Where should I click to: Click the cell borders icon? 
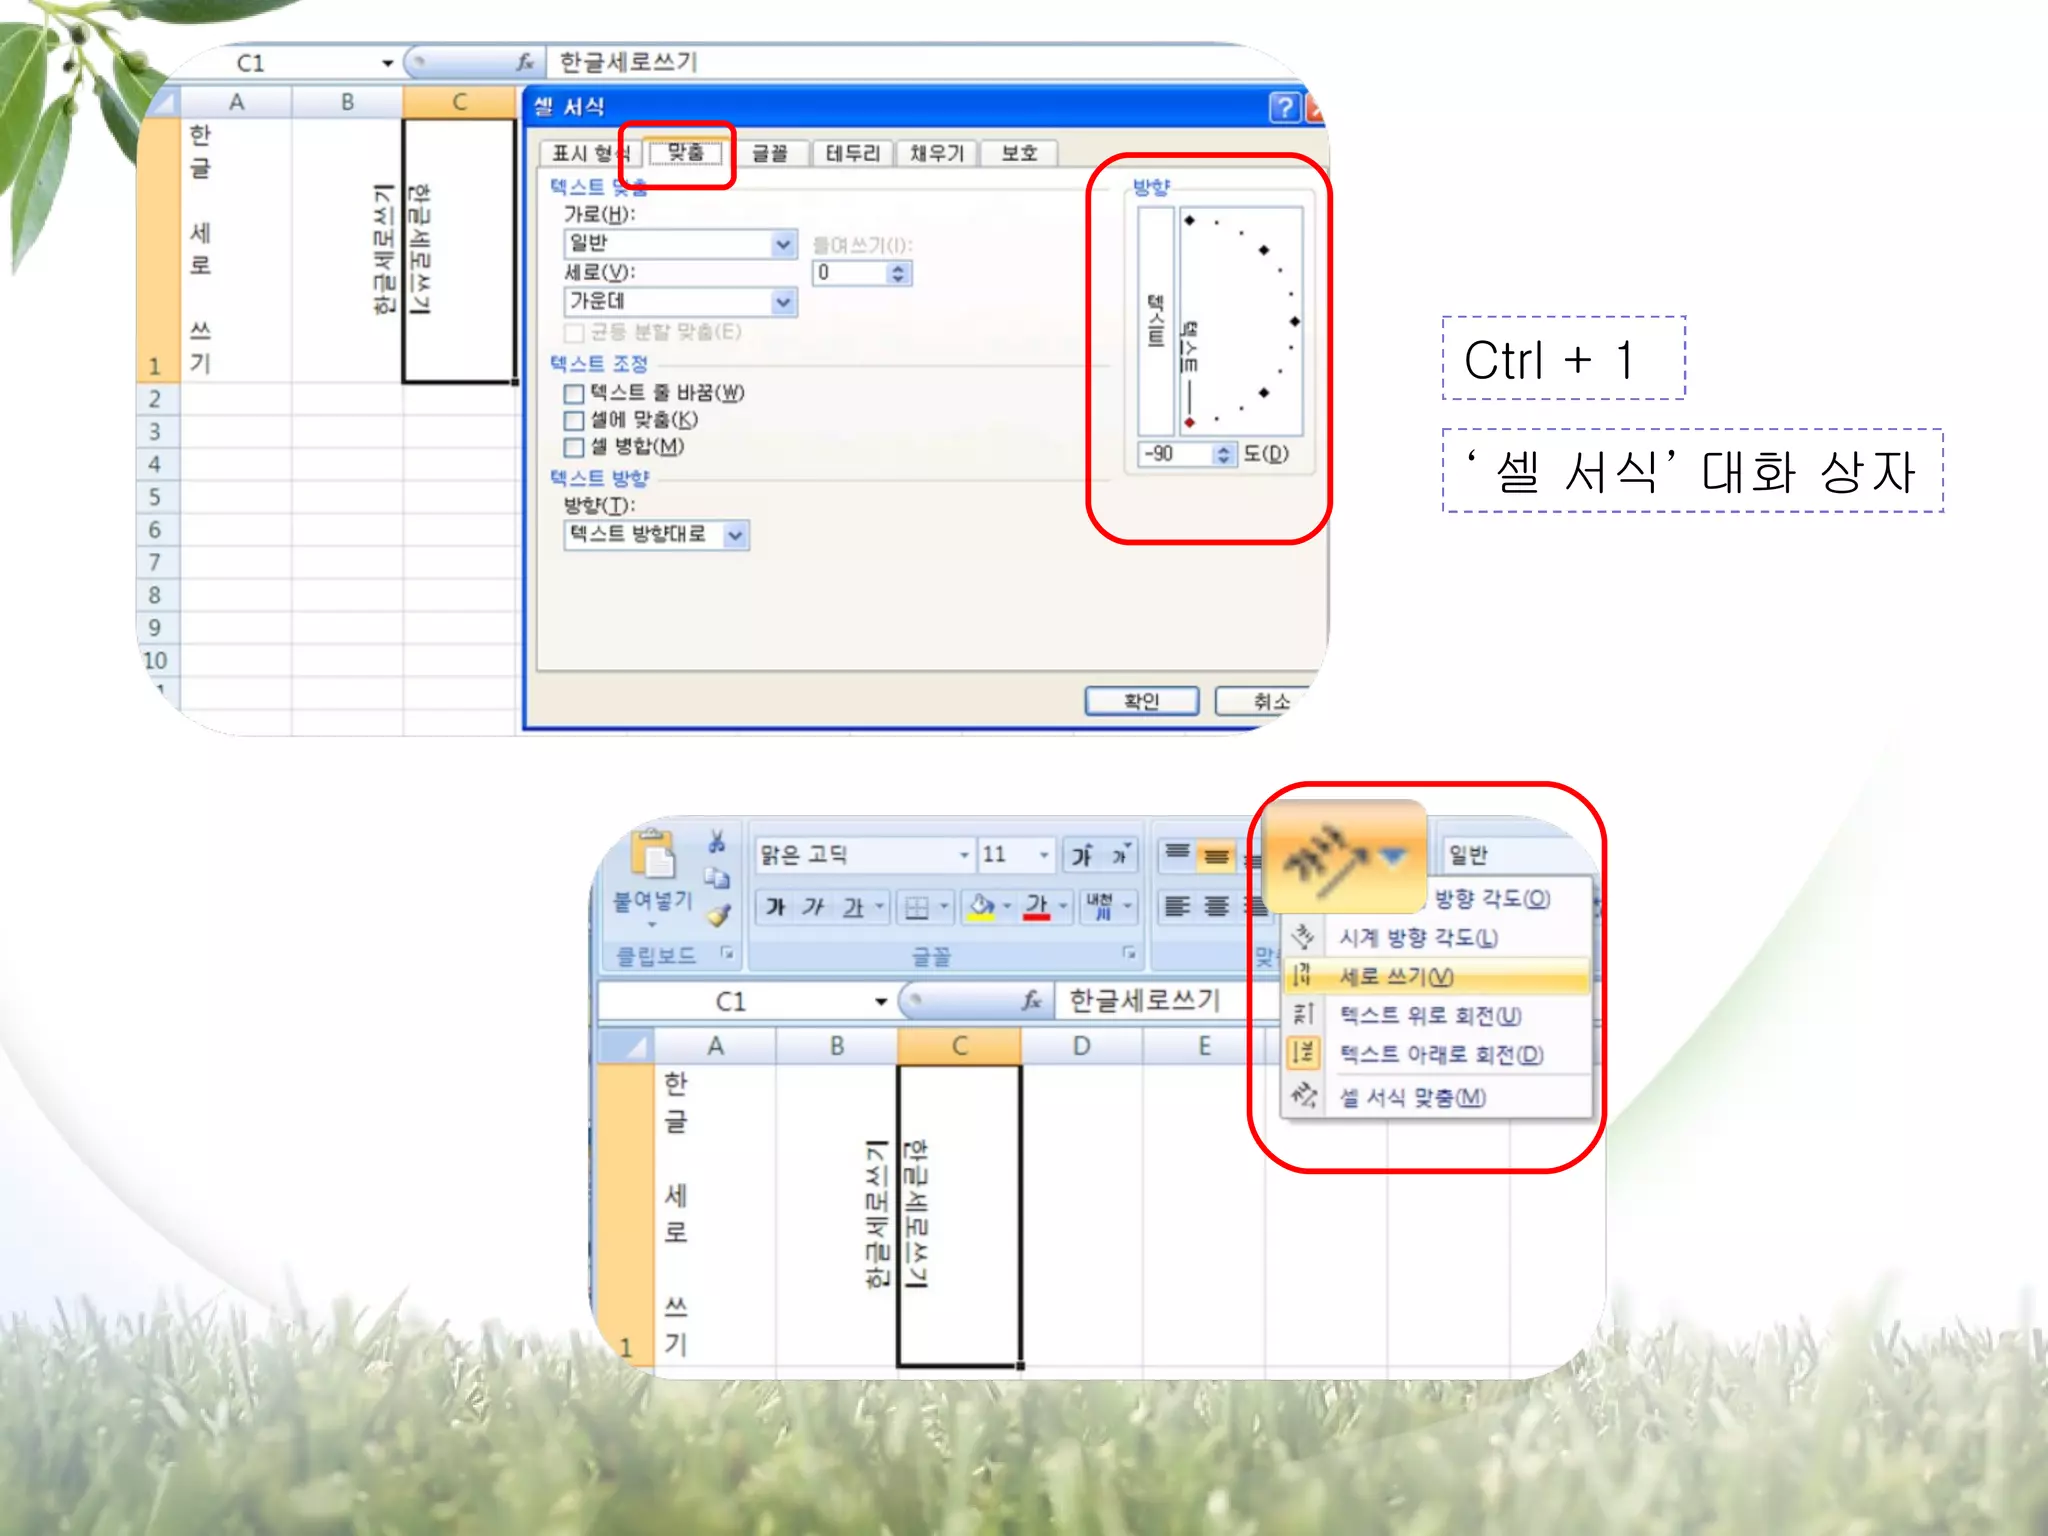(916, 907)
